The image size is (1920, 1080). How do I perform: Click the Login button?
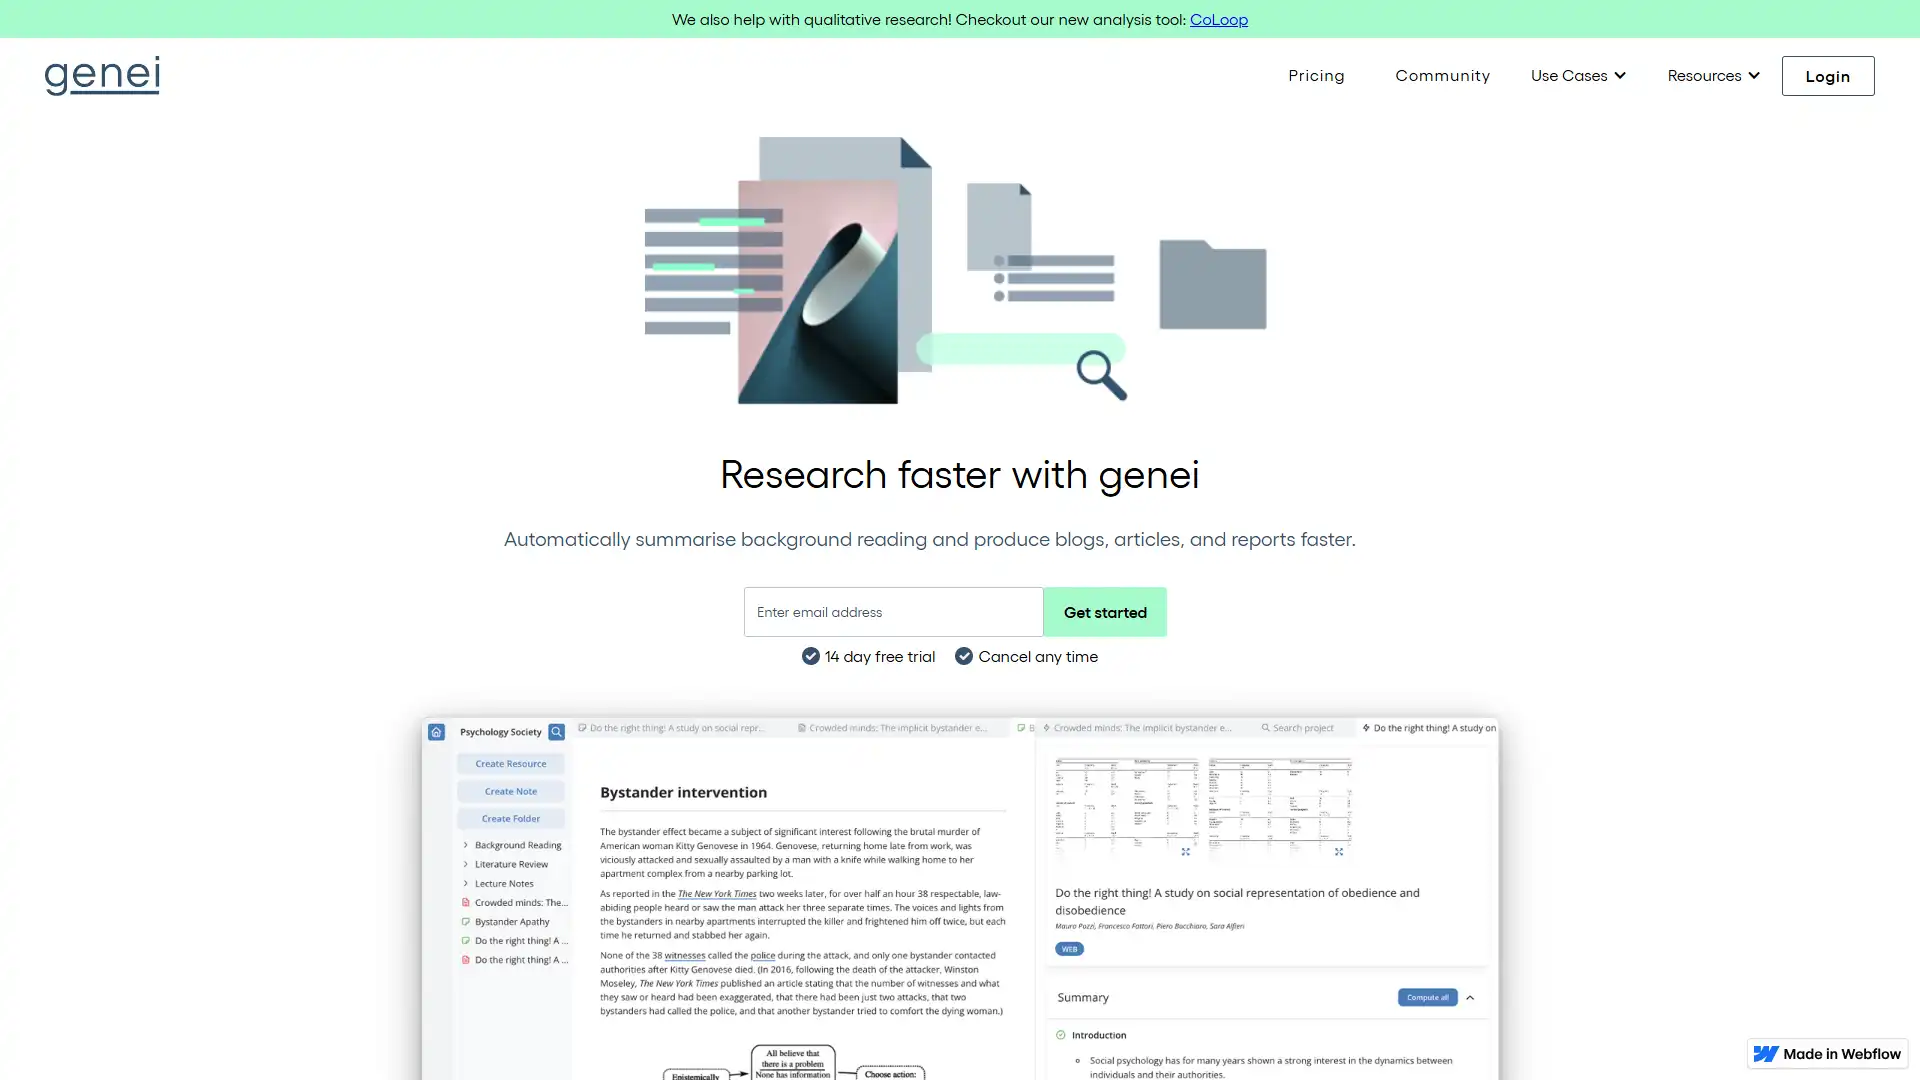pyautogui.click(x=1828, y=75)
